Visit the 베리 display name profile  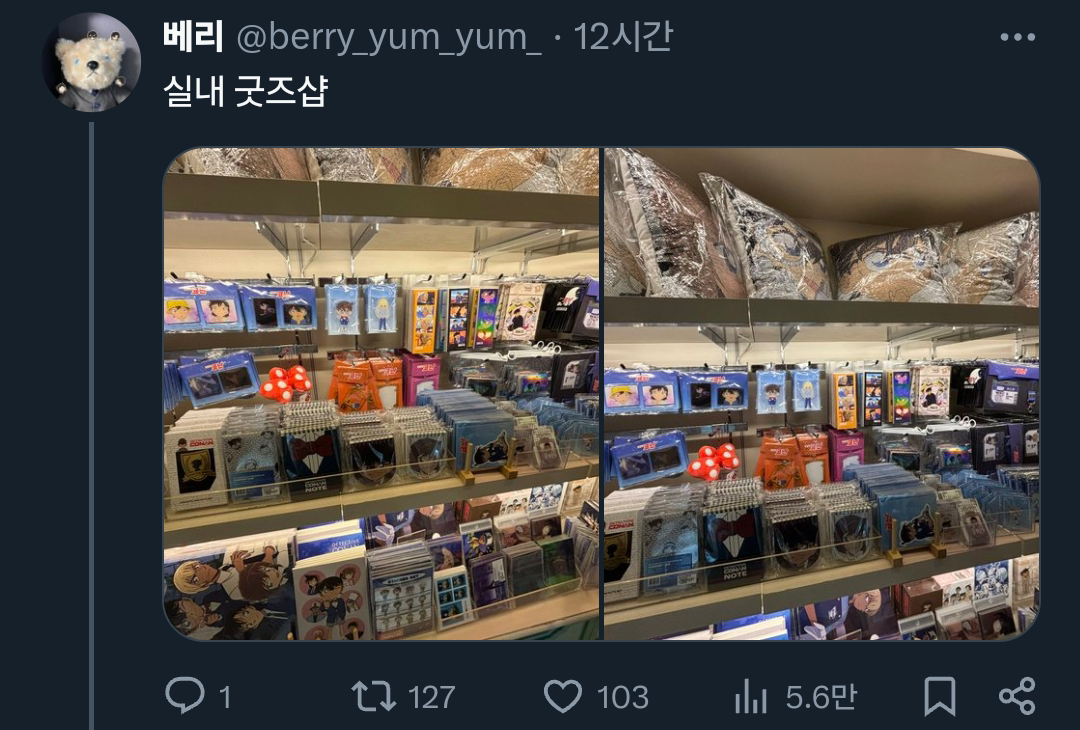[193, 36]
